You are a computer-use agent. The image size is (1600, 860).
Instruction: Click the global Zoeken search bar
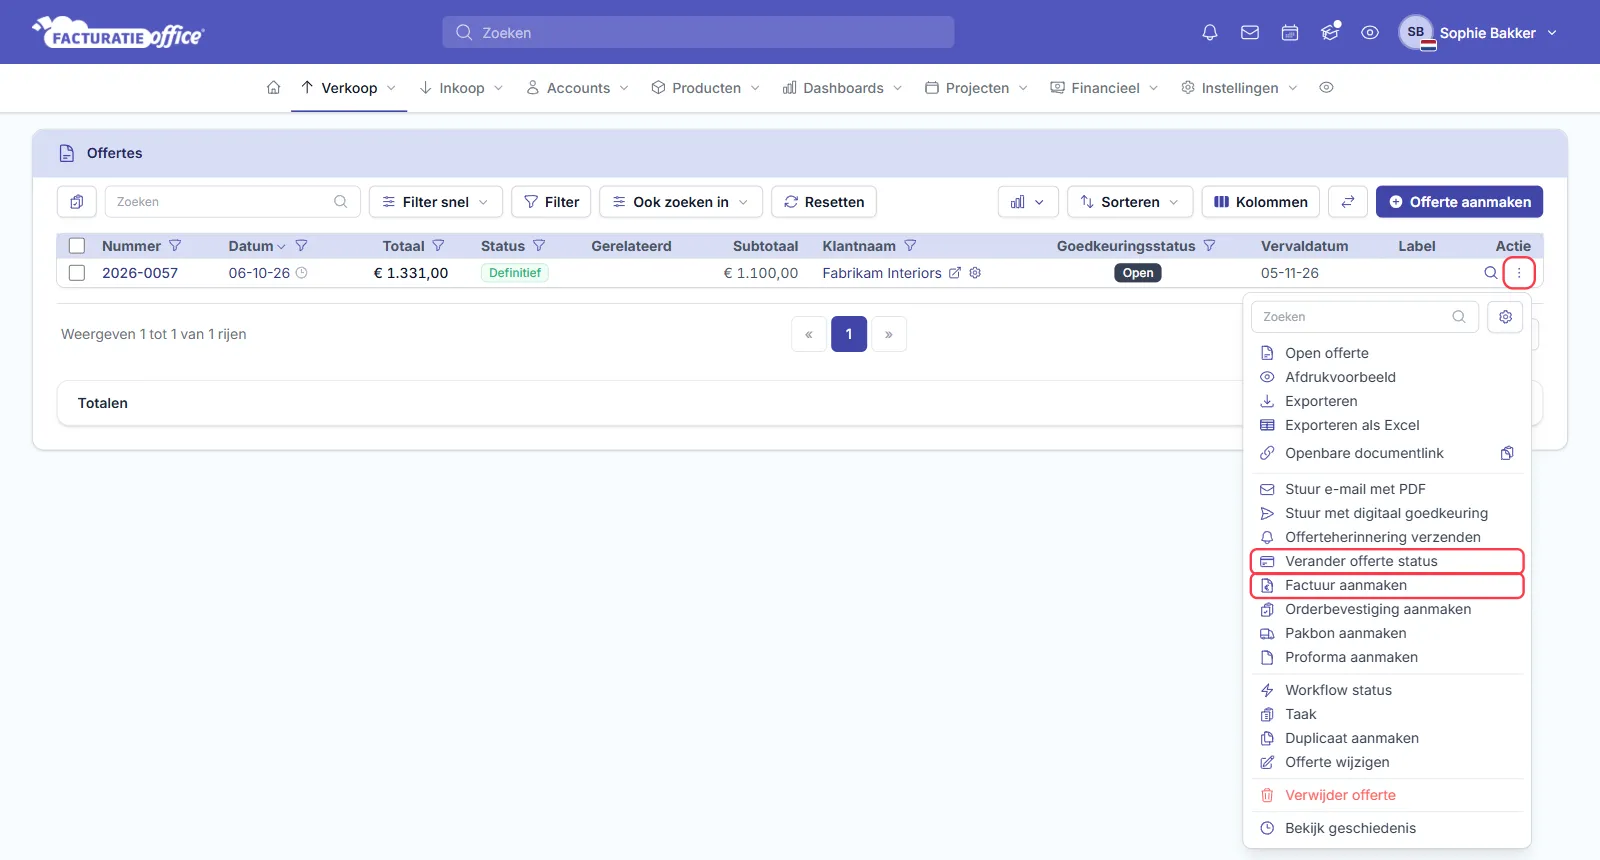coord(698,32)
